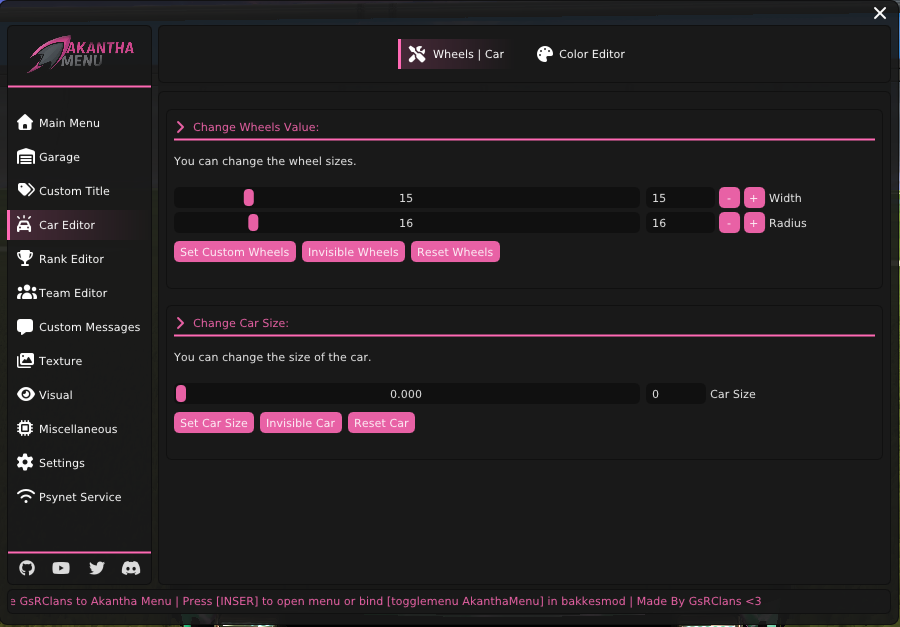Viewport: 900px width, 627px height.
Task: Open the Twitter bird icon
Action: pos(96,568)
